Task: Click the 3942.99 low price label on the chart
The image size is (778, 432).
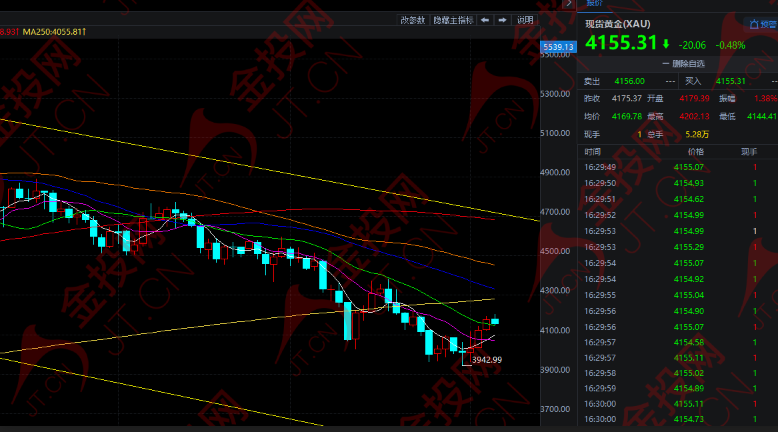Action: click(x=487, y=360)
